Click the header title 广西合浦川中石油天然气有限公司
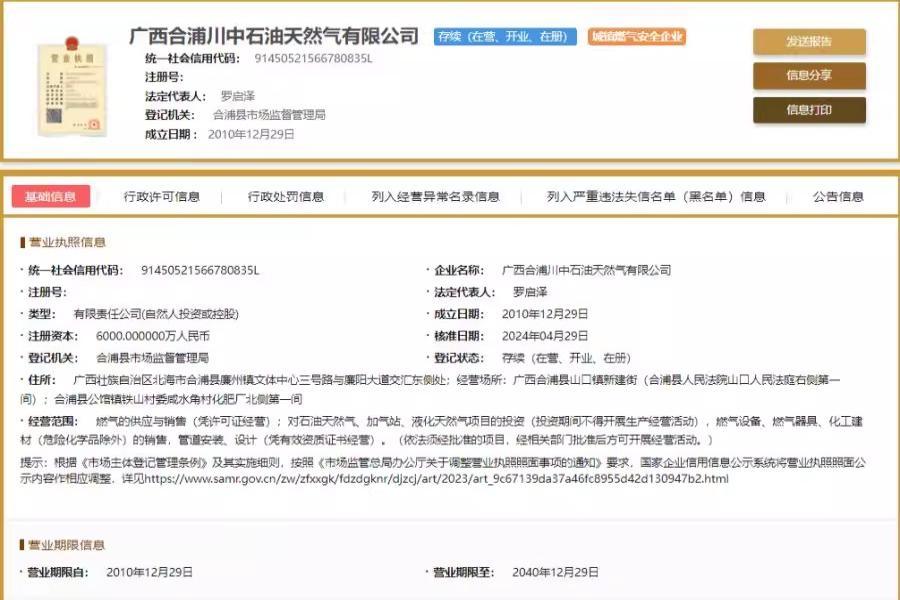The height and width of the screenshot is (600, 900). tap(274, 36)
